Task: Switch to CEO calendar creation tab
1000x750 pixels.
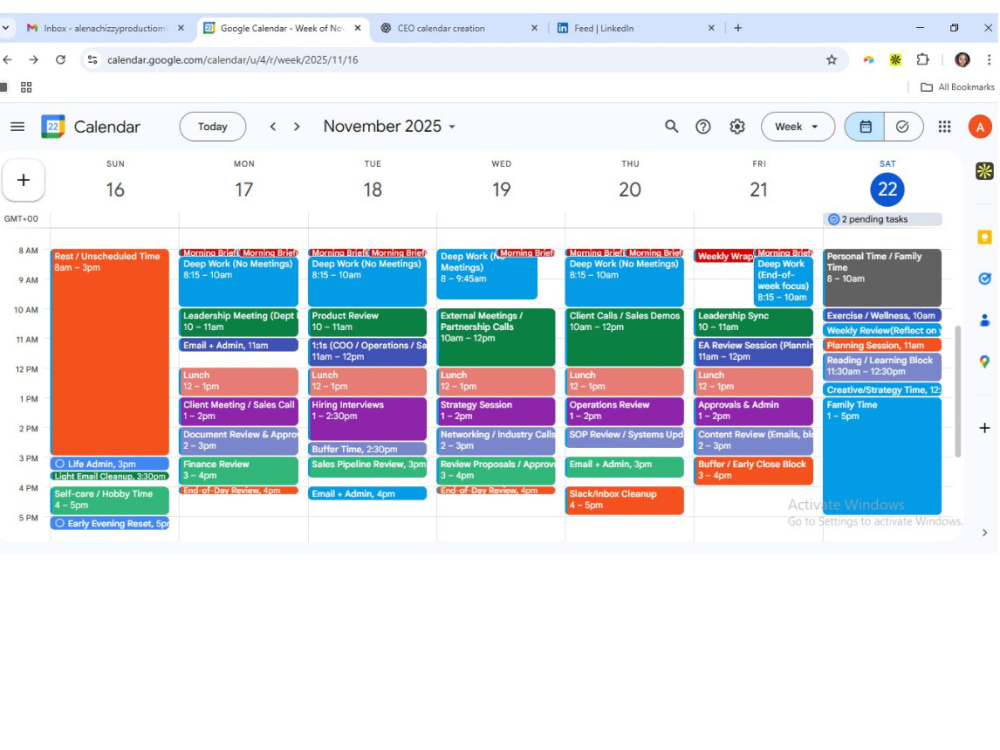Action: click(458, 28)
